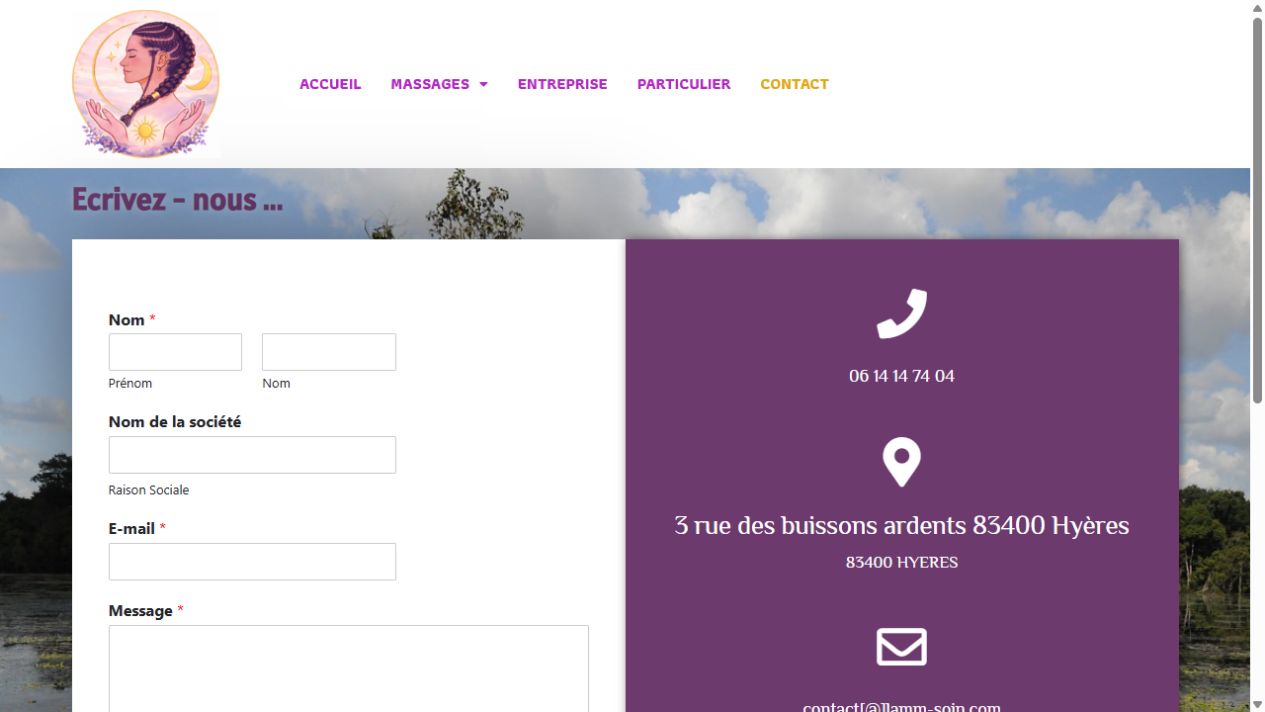Click the Ecrivez - nous heading
Screen dimensions: 1265x712
[177, 199]
